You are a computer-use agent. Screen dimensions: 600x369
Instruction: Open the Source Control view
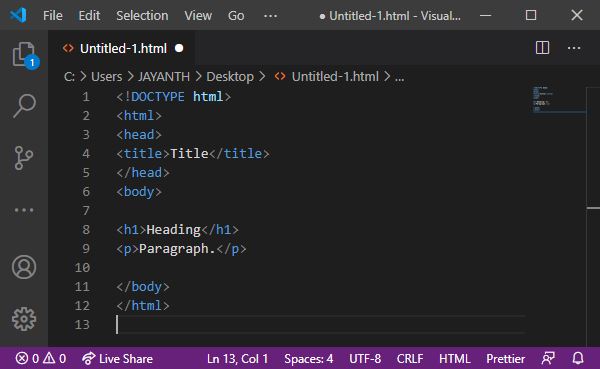coord(24,158)
